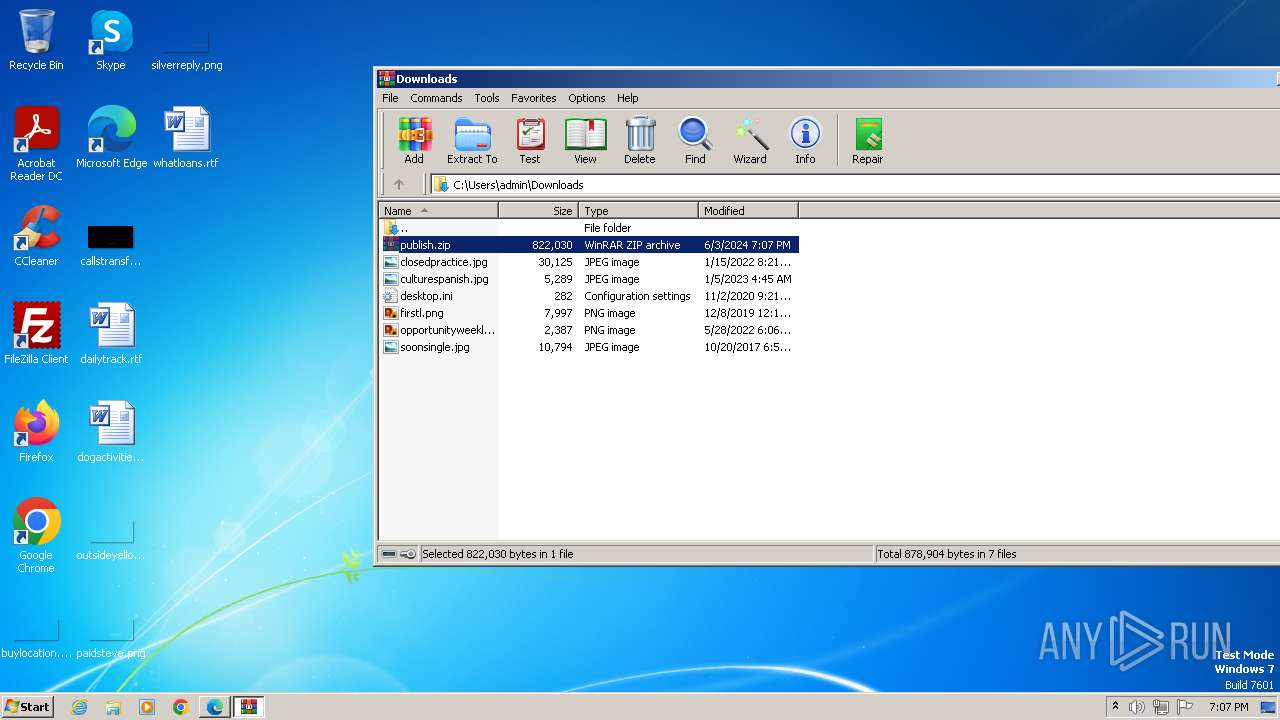Click the buylocation desktop file
The image size is (1280, 720).
(36, 640)
